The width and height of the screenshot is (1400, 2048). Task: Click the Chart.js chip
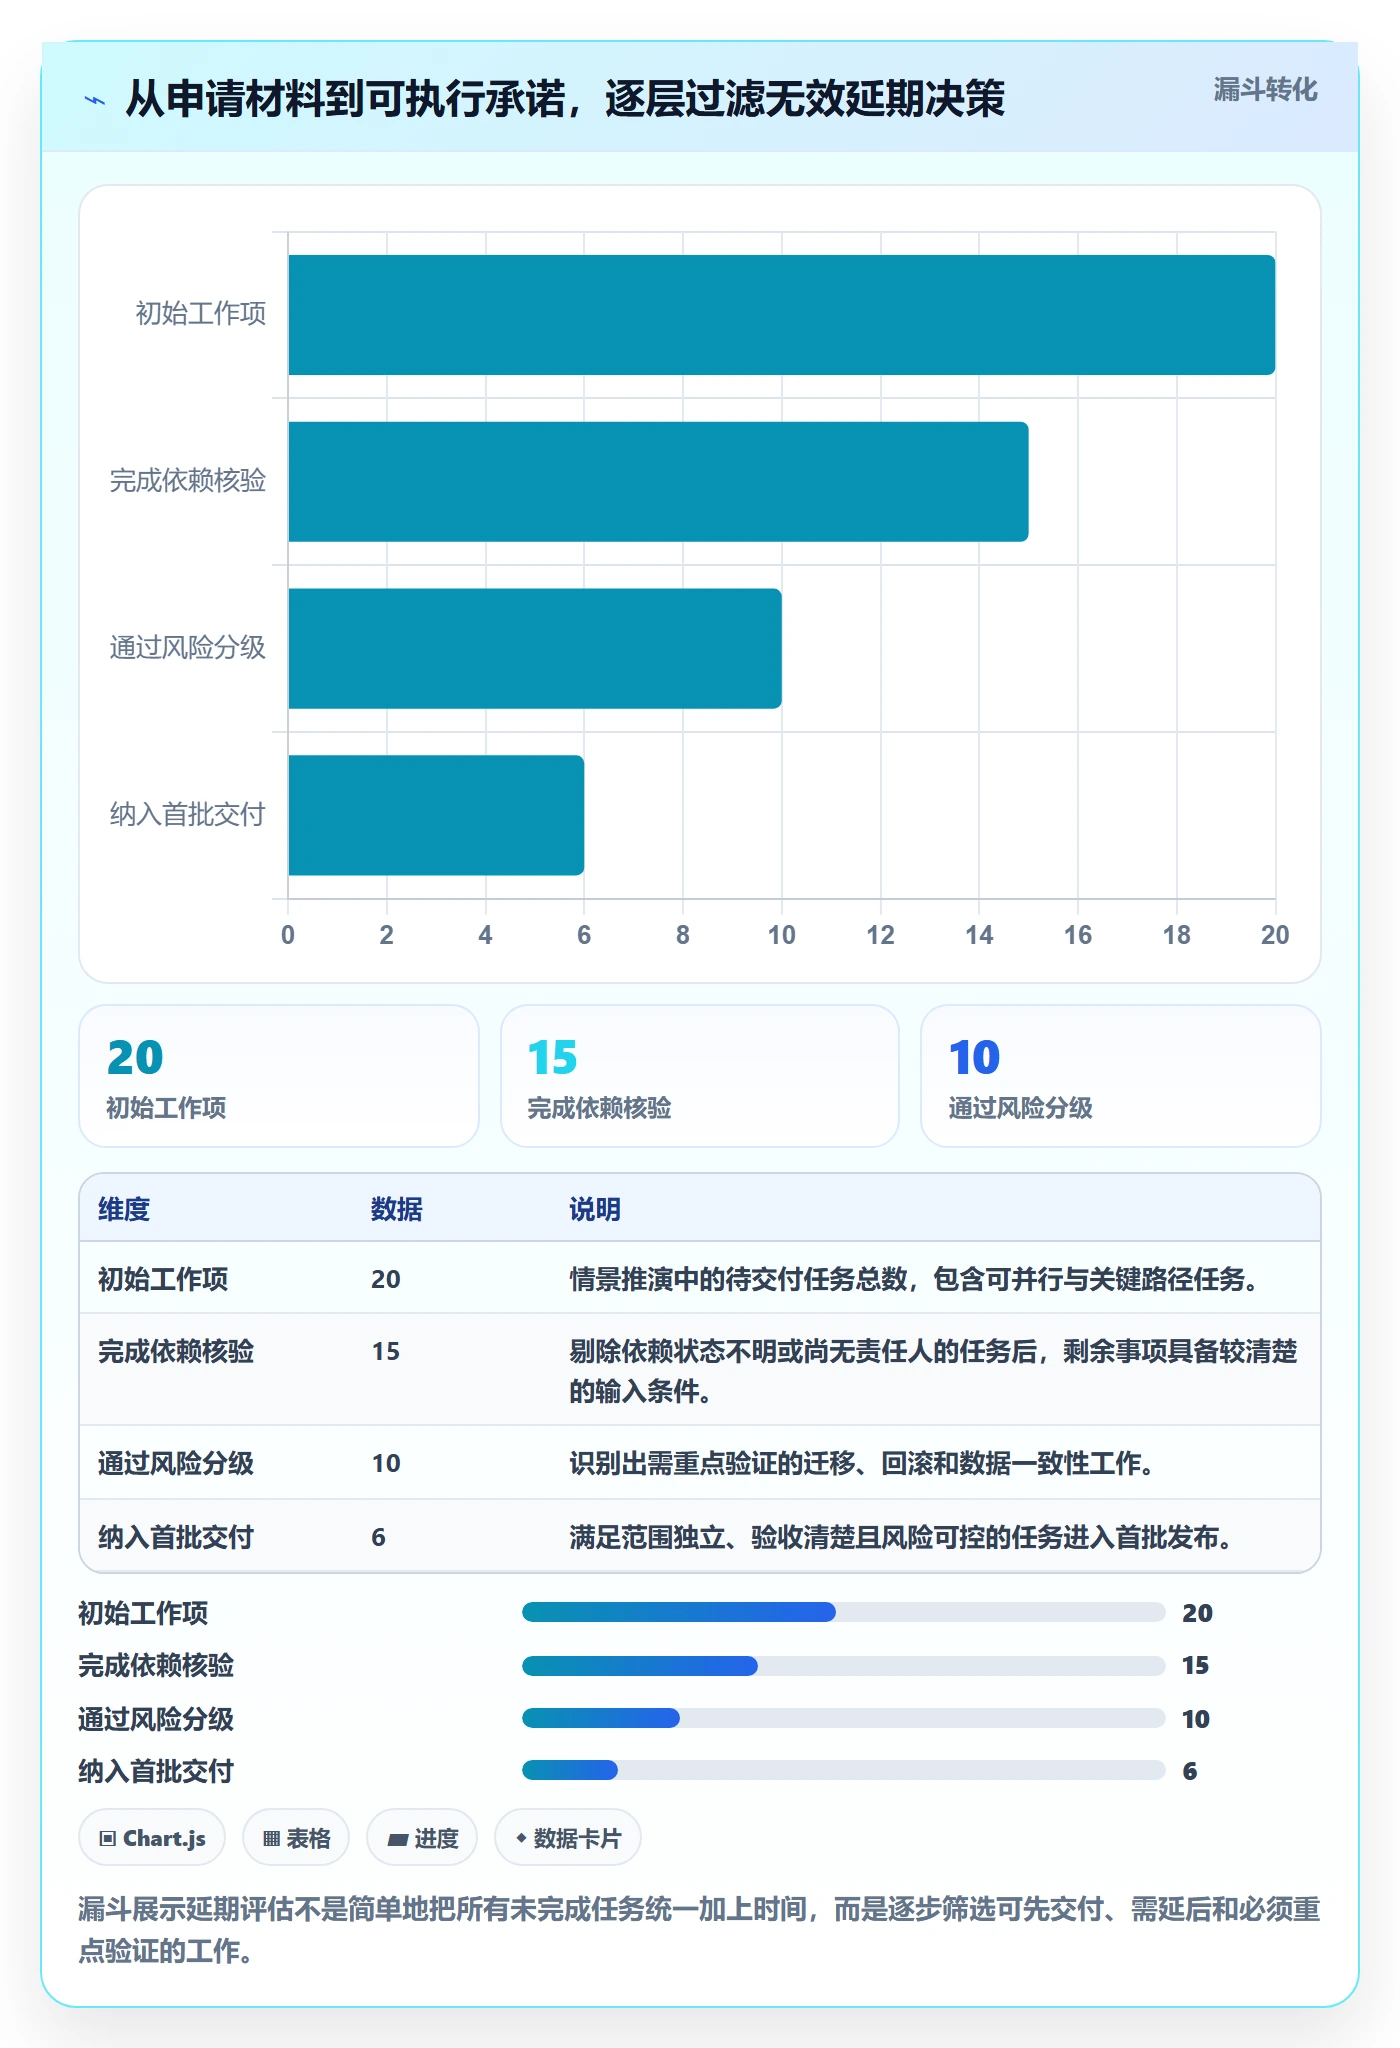(x=152, y=1838)
